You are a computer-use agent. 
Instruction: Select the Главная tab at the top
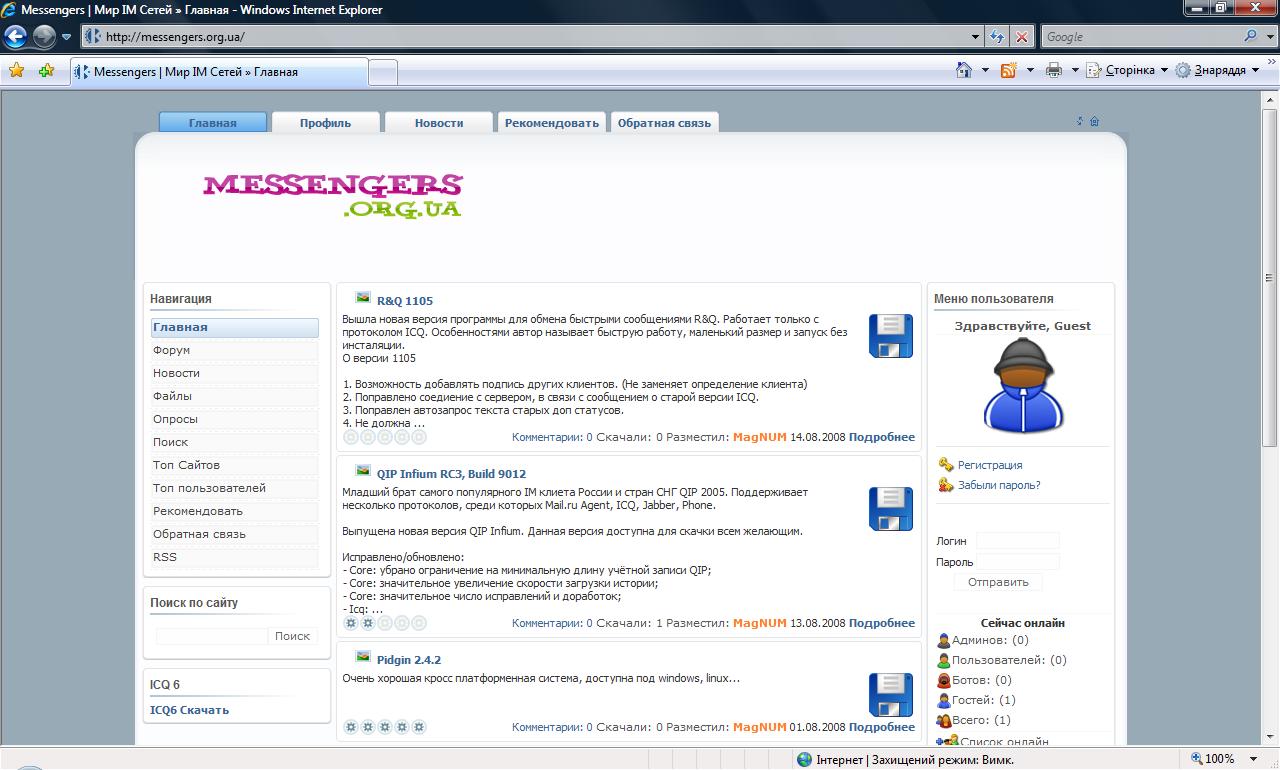click(213, 123)
